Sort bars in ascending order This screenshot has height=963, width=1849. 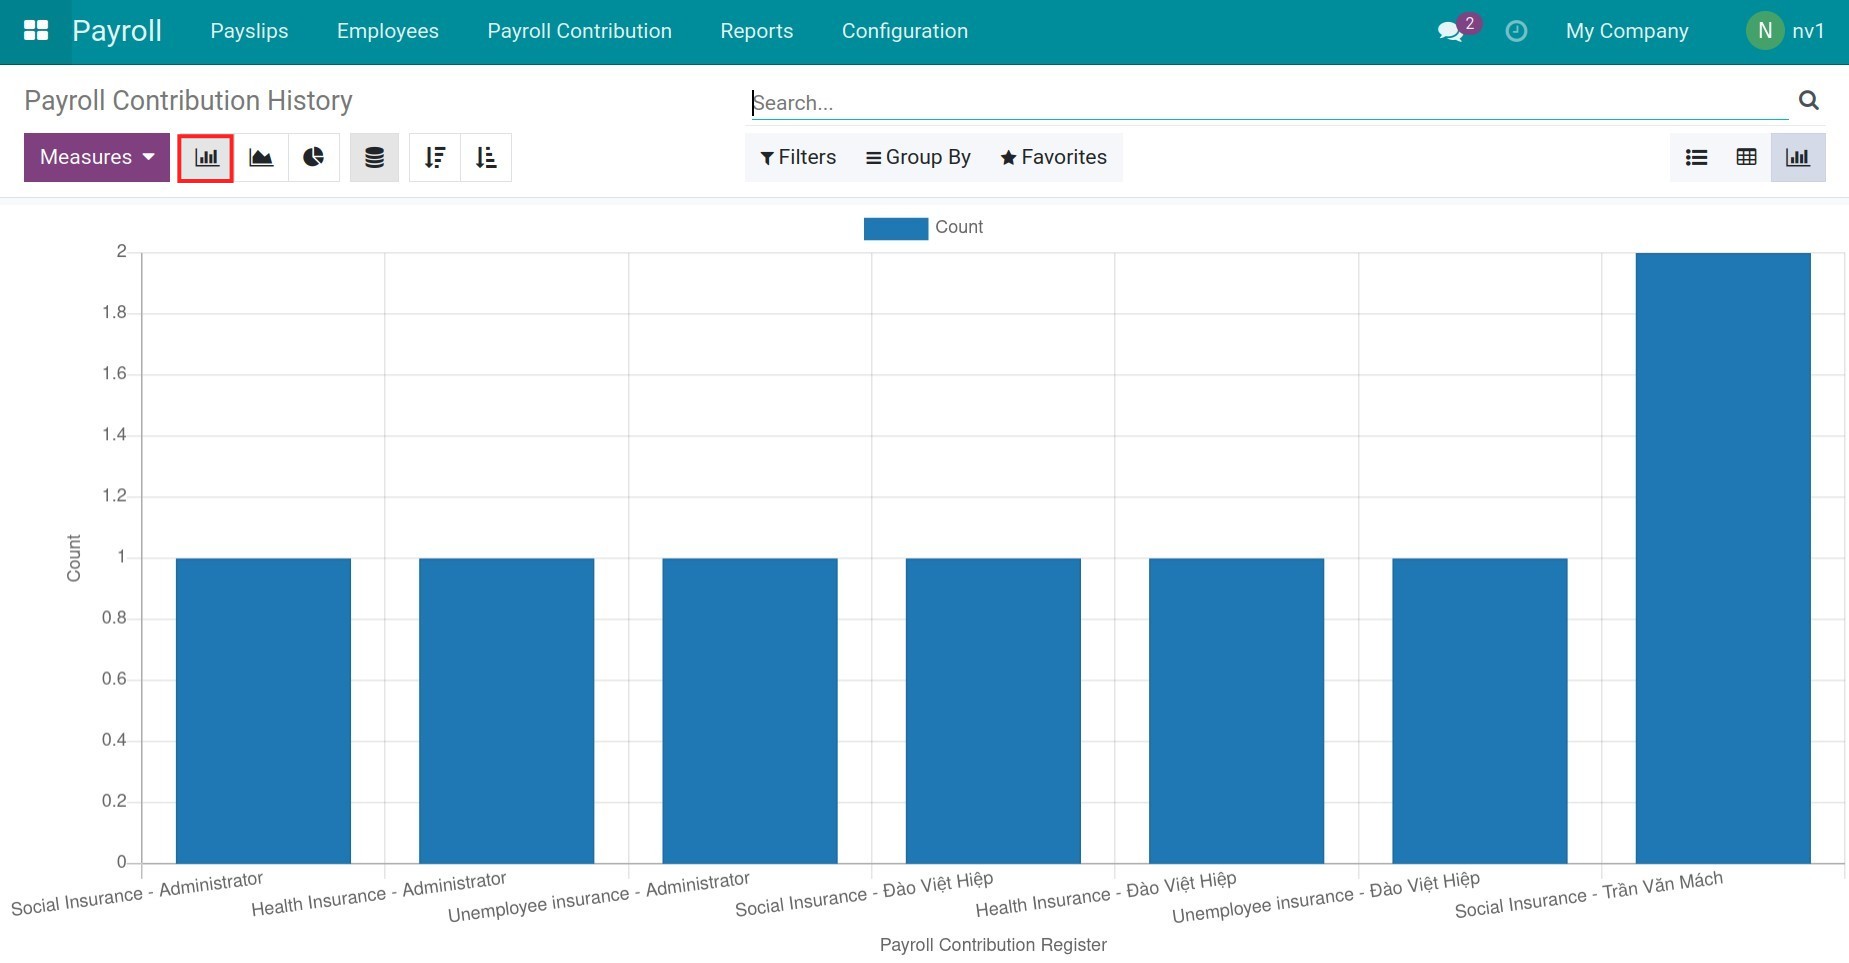click(486, 157)
